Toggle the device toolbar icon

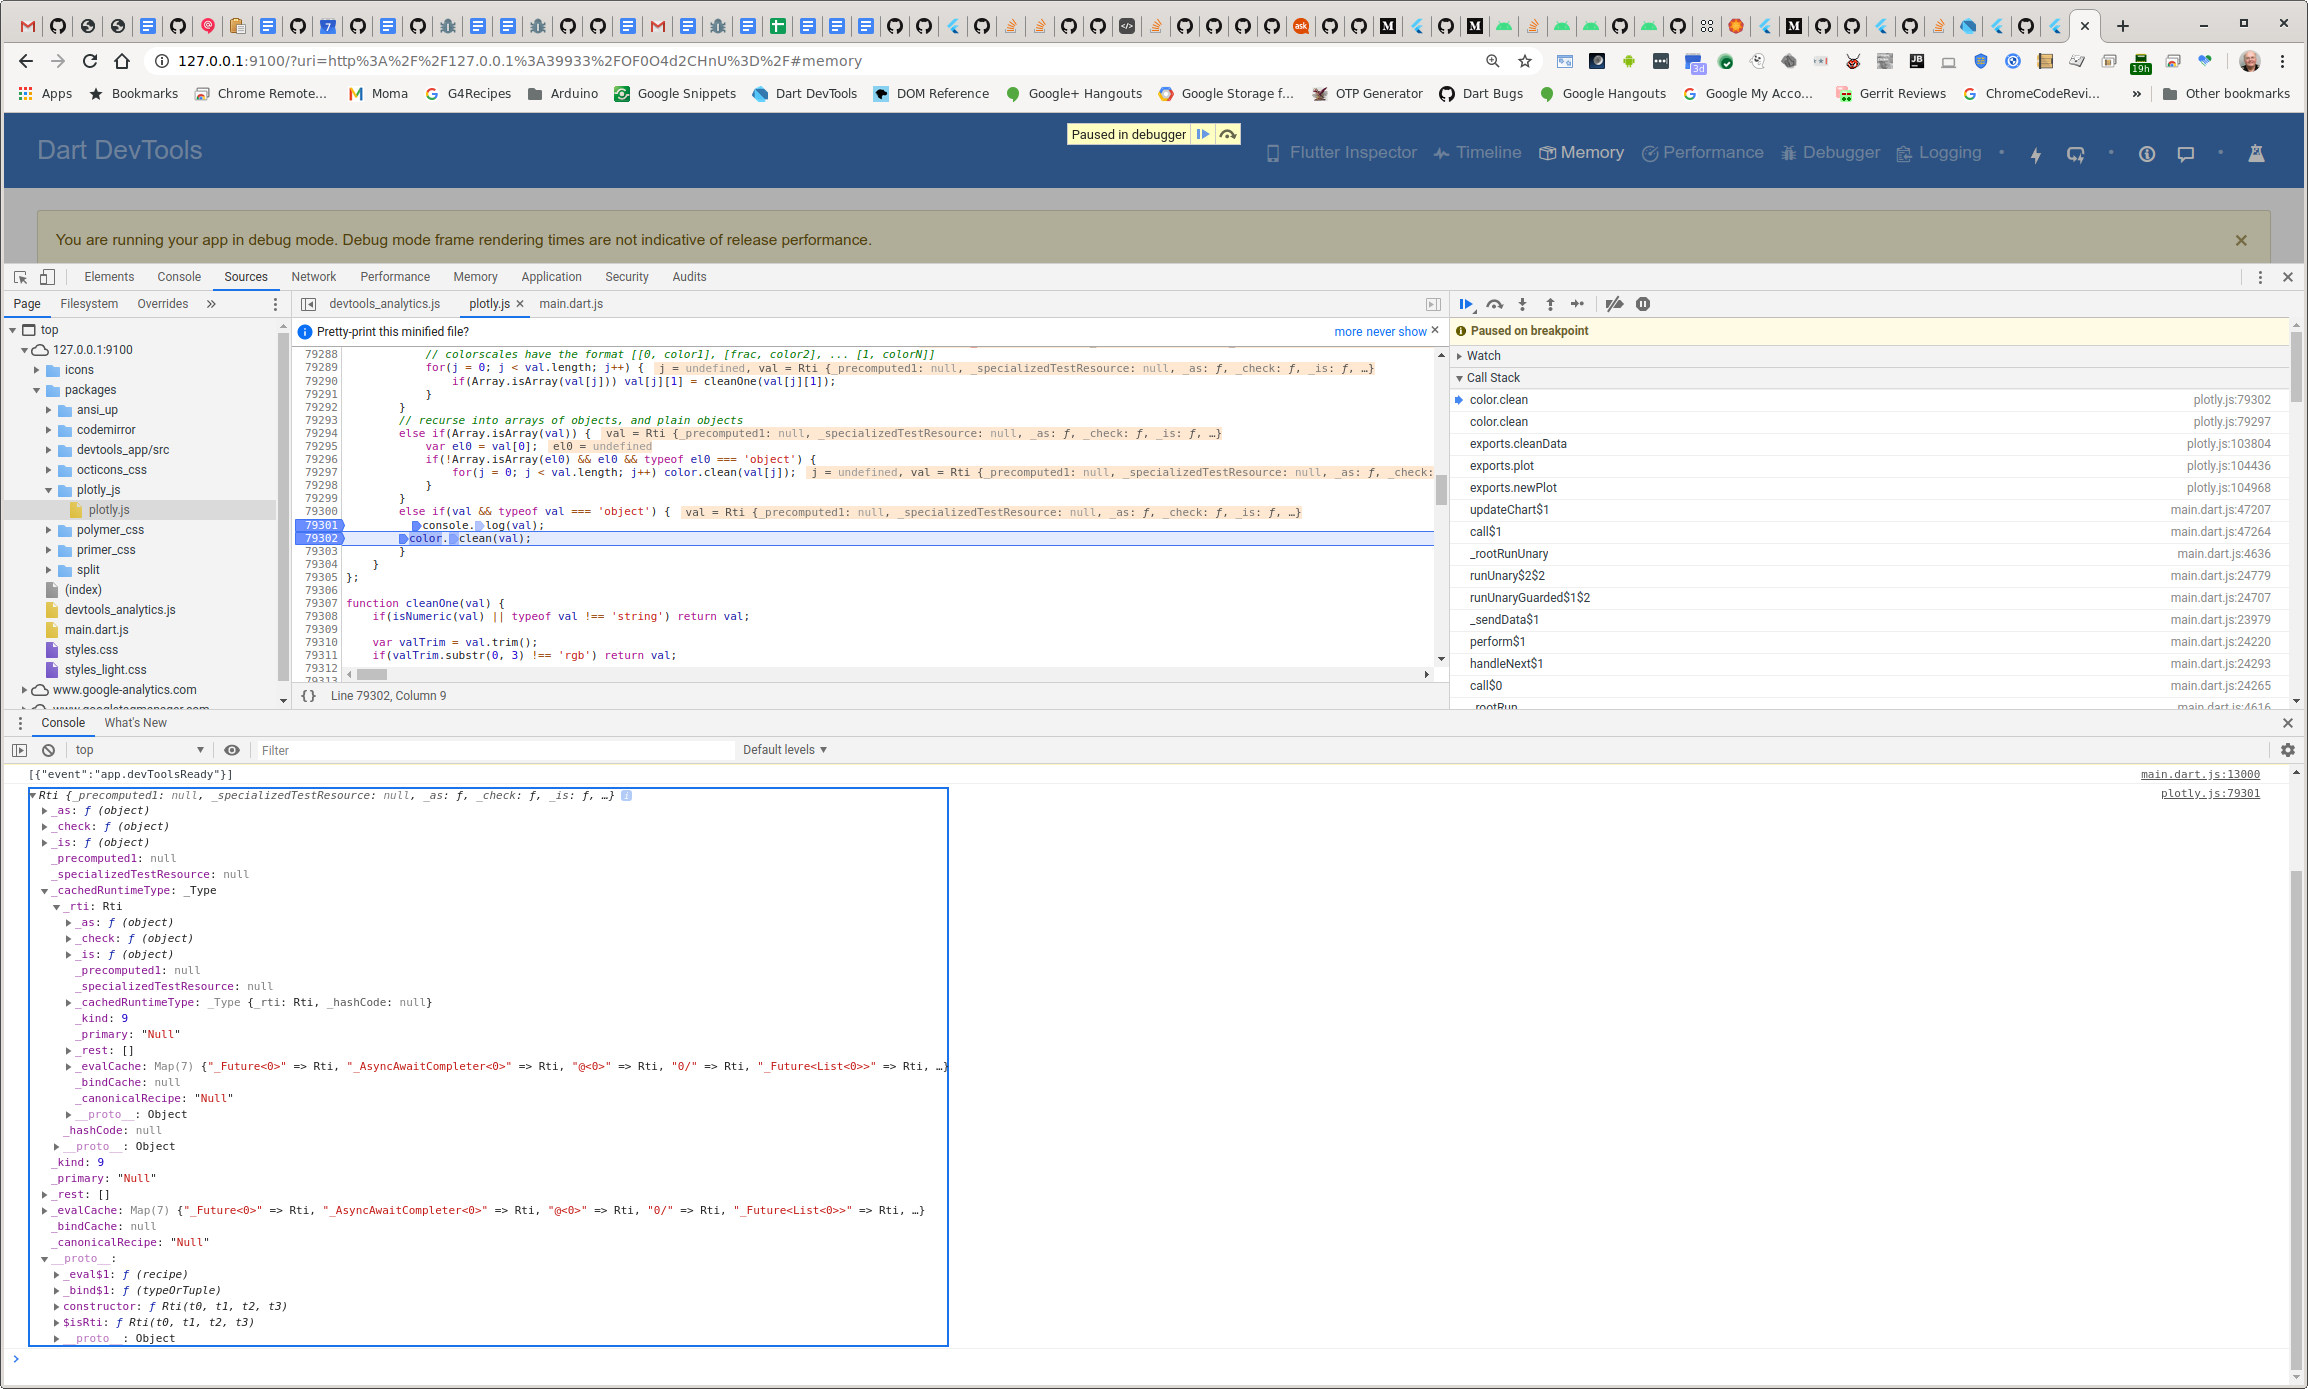47,277
